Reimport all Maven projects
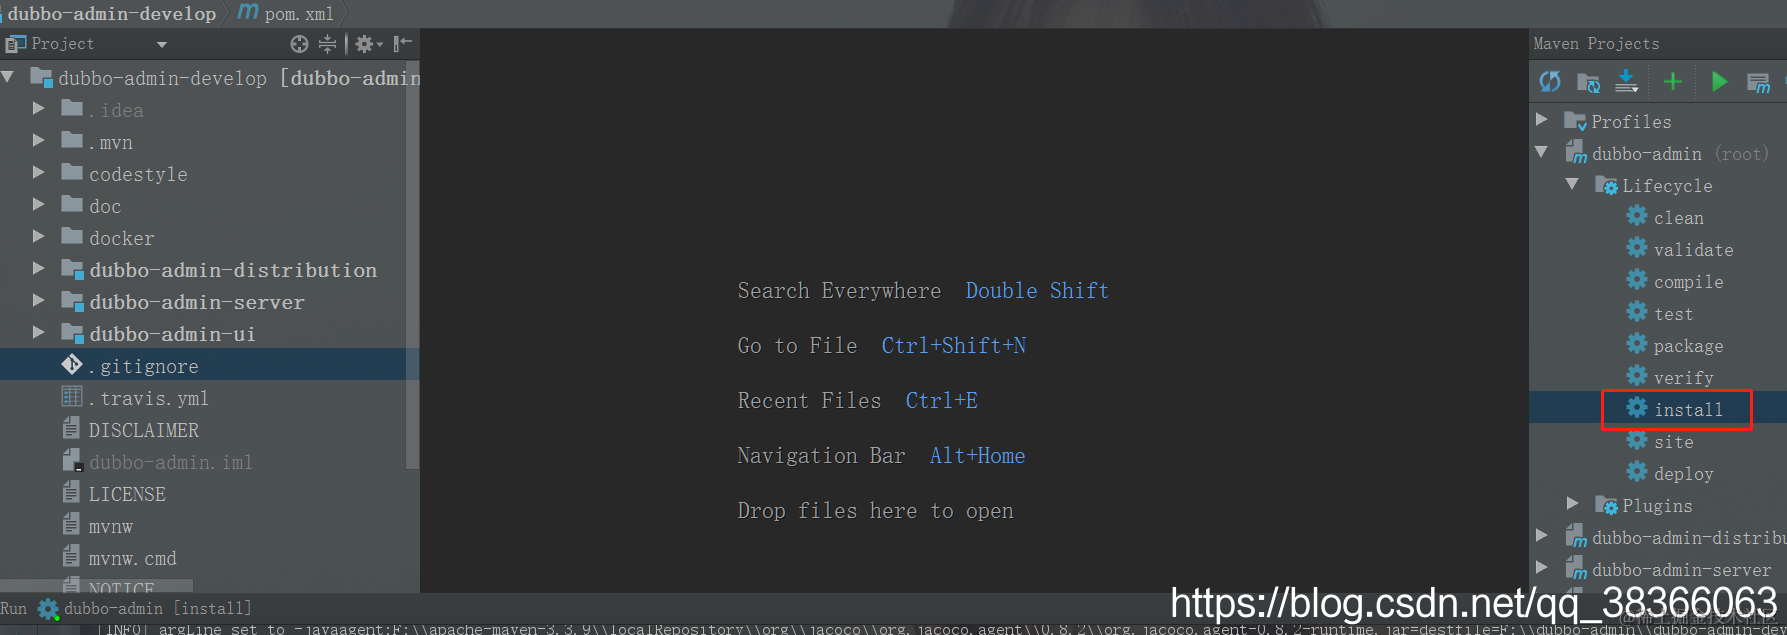1787x635 pixels. (x=1550, y=82)
